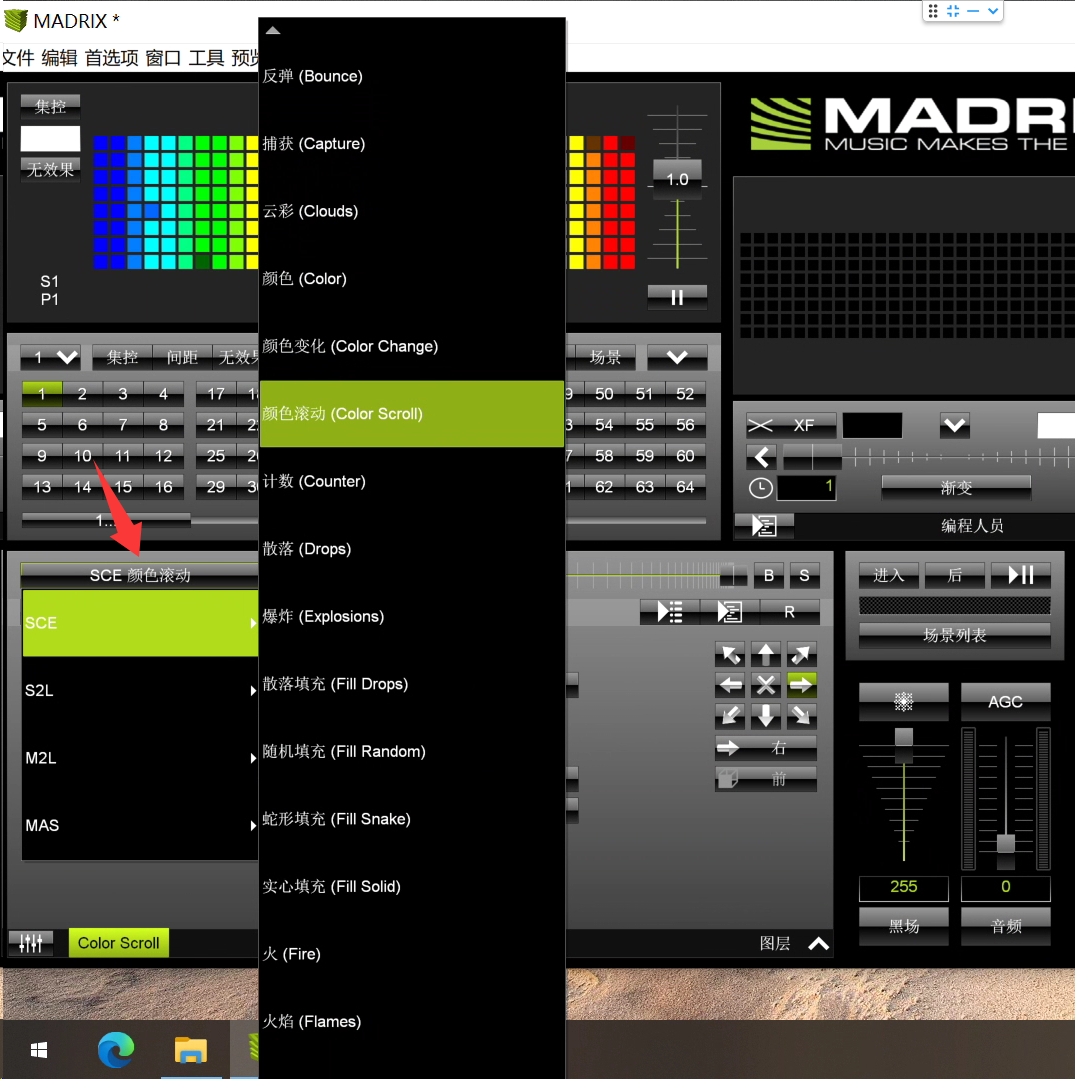Toggle the 无效果 button in the preview panel
The image size is (1075, 1079).
tap(50, 169)
